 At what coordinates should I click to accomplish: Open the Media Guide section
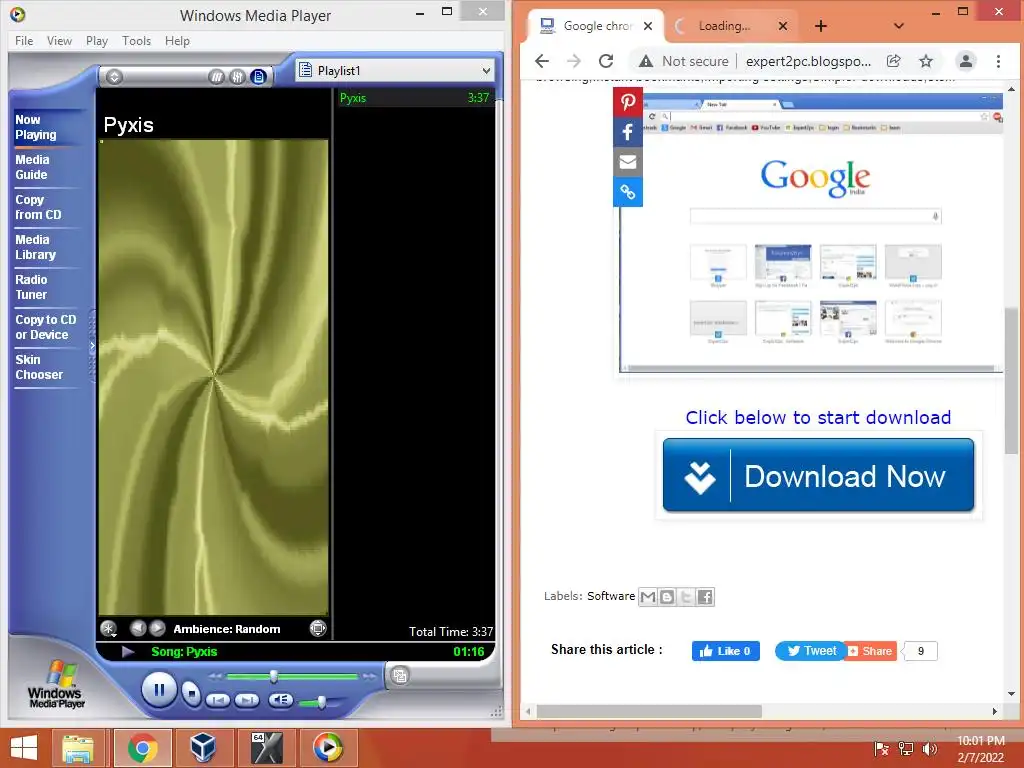32,167
